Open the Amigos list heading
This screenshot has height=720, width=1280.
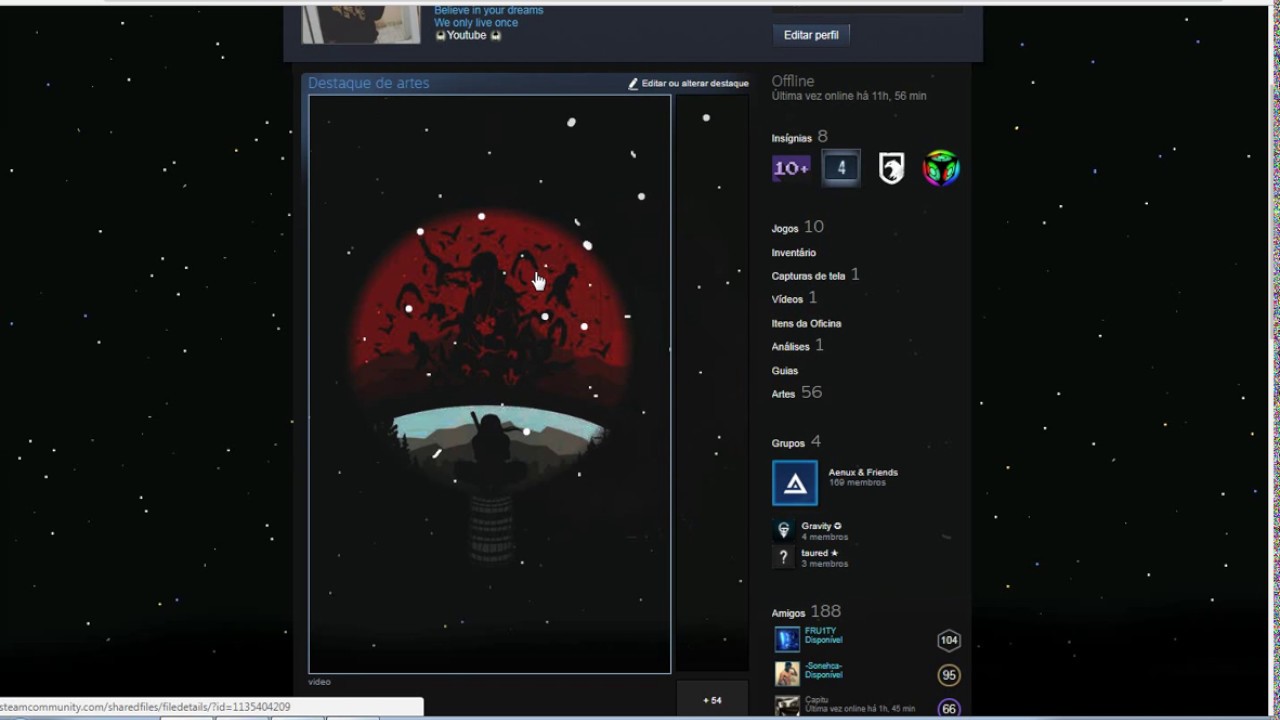pos(788,613)
